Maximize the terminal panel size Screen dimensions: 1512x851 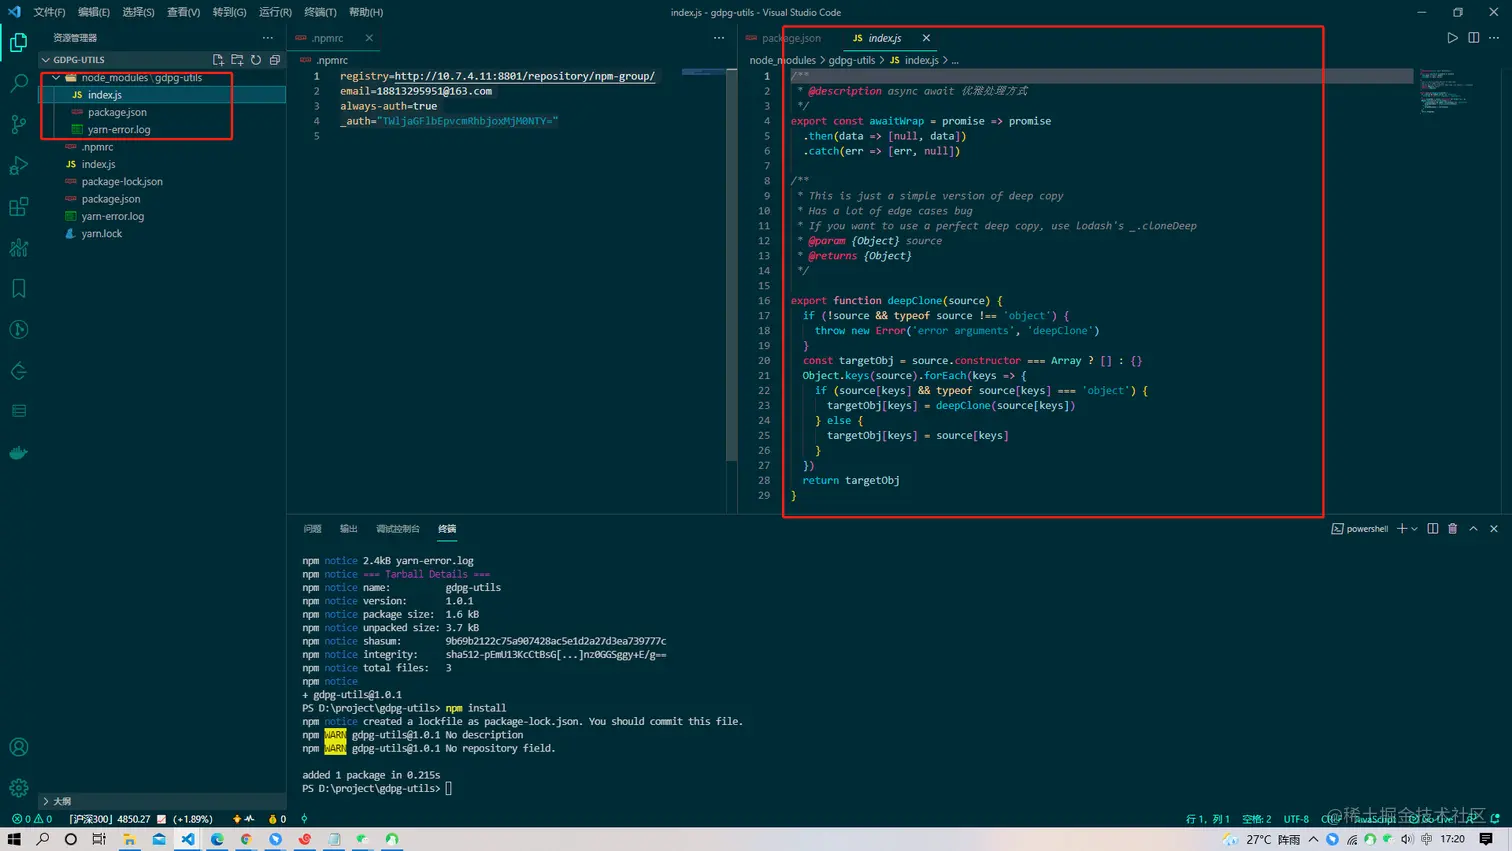tap(1473, 529)
